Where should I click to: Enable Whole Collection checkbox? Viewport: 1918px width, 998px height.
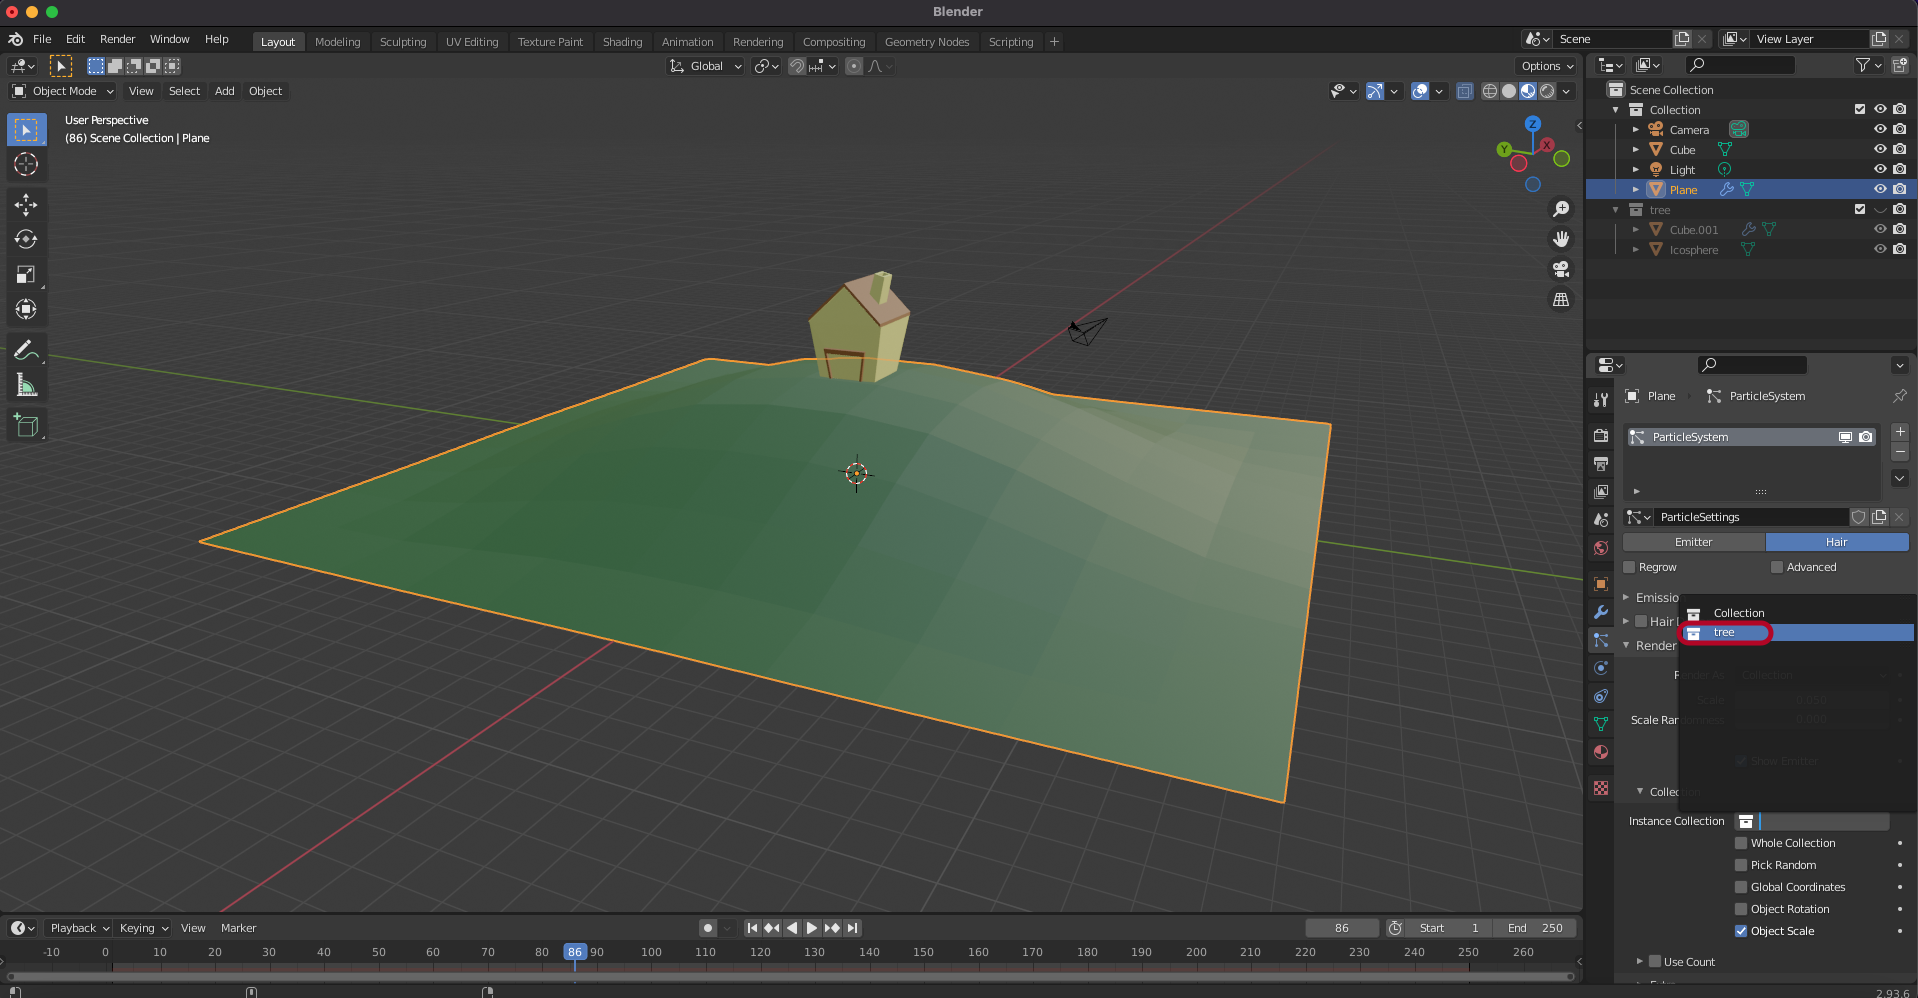coord(1741,843)
